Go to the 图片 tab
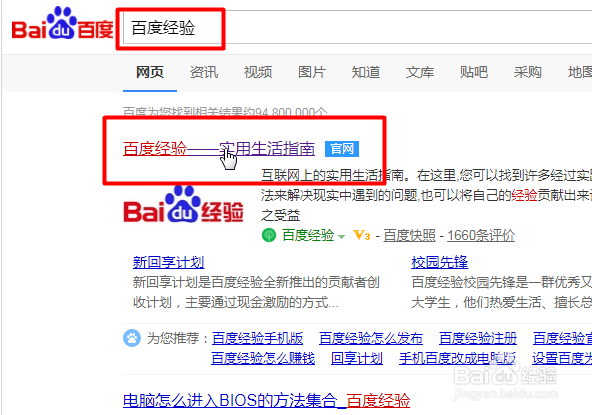Viewport: 592px width, 415px height. 312,72
